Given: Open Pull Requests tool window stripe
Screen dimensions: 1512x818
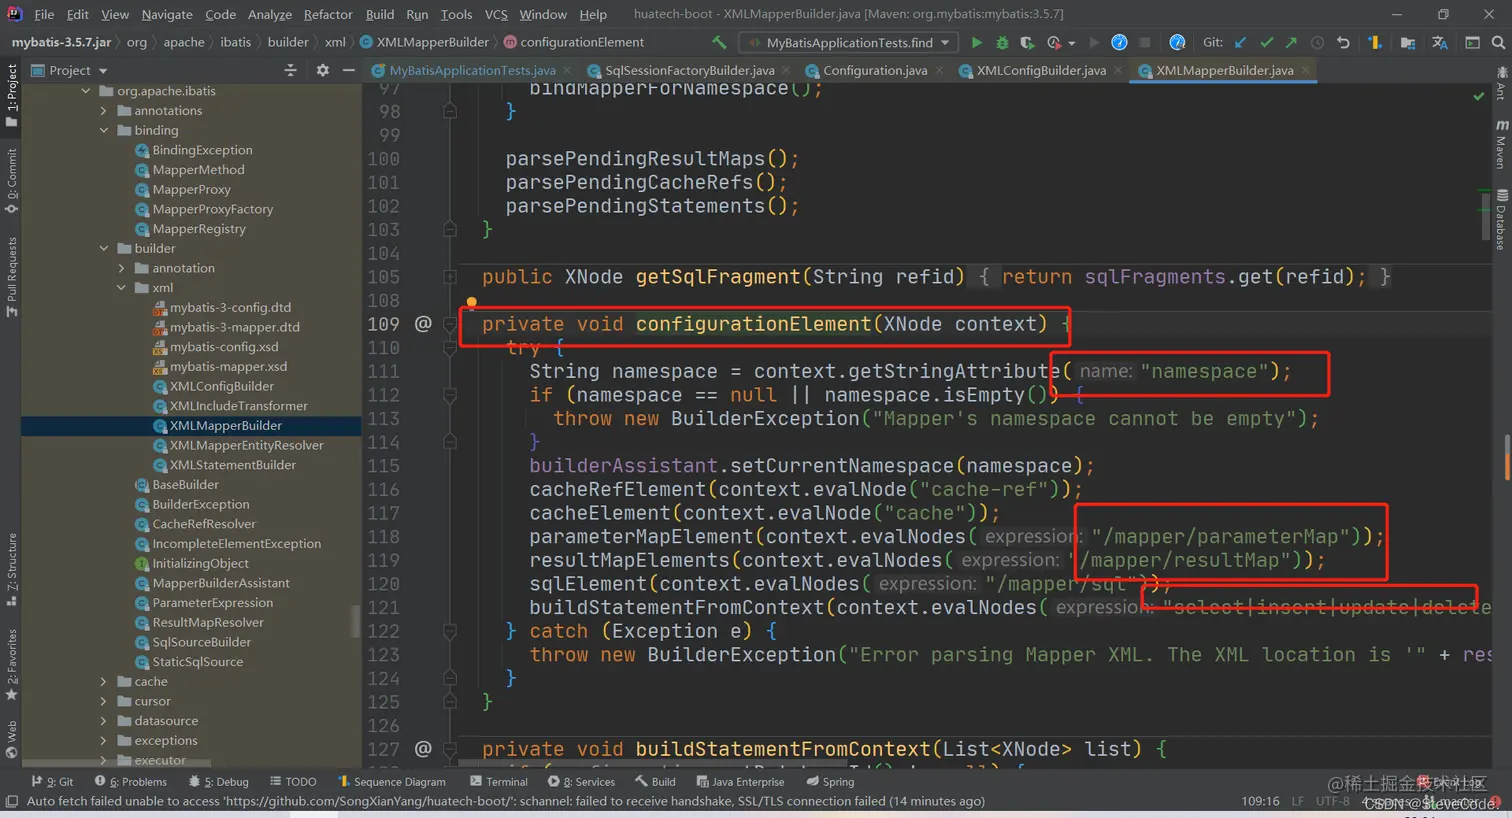Looking at the screenshot, I should (12, 277).
